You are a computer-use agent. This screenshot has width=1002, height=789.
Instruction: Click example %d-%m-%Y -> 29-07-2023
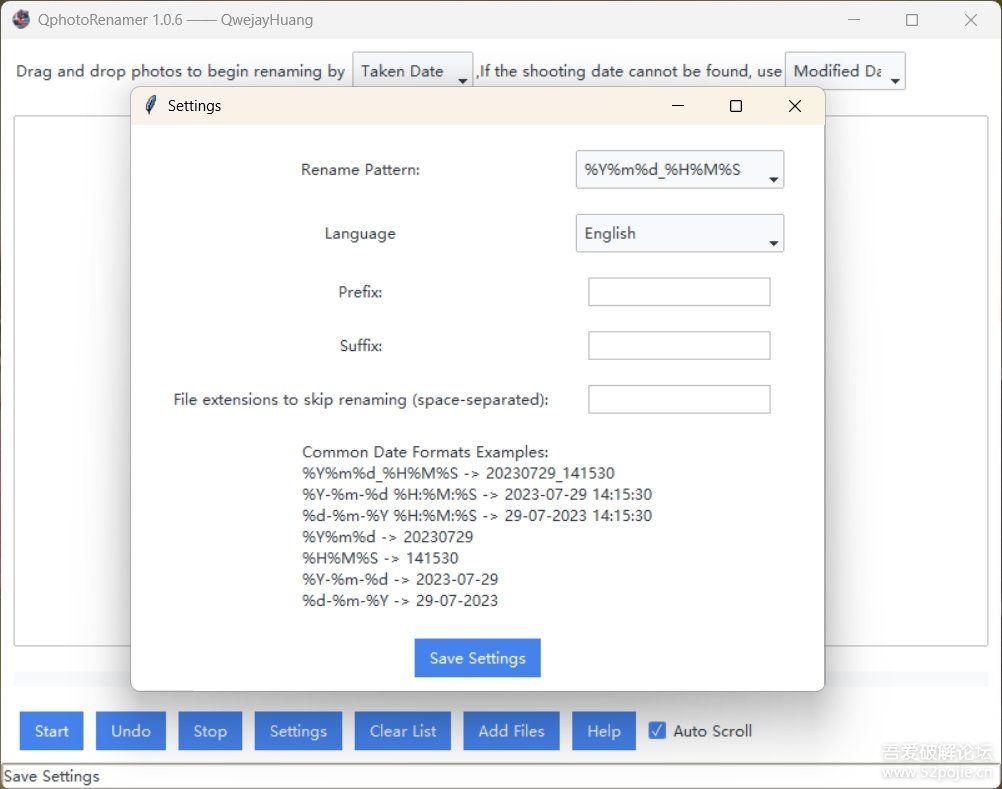400,601
